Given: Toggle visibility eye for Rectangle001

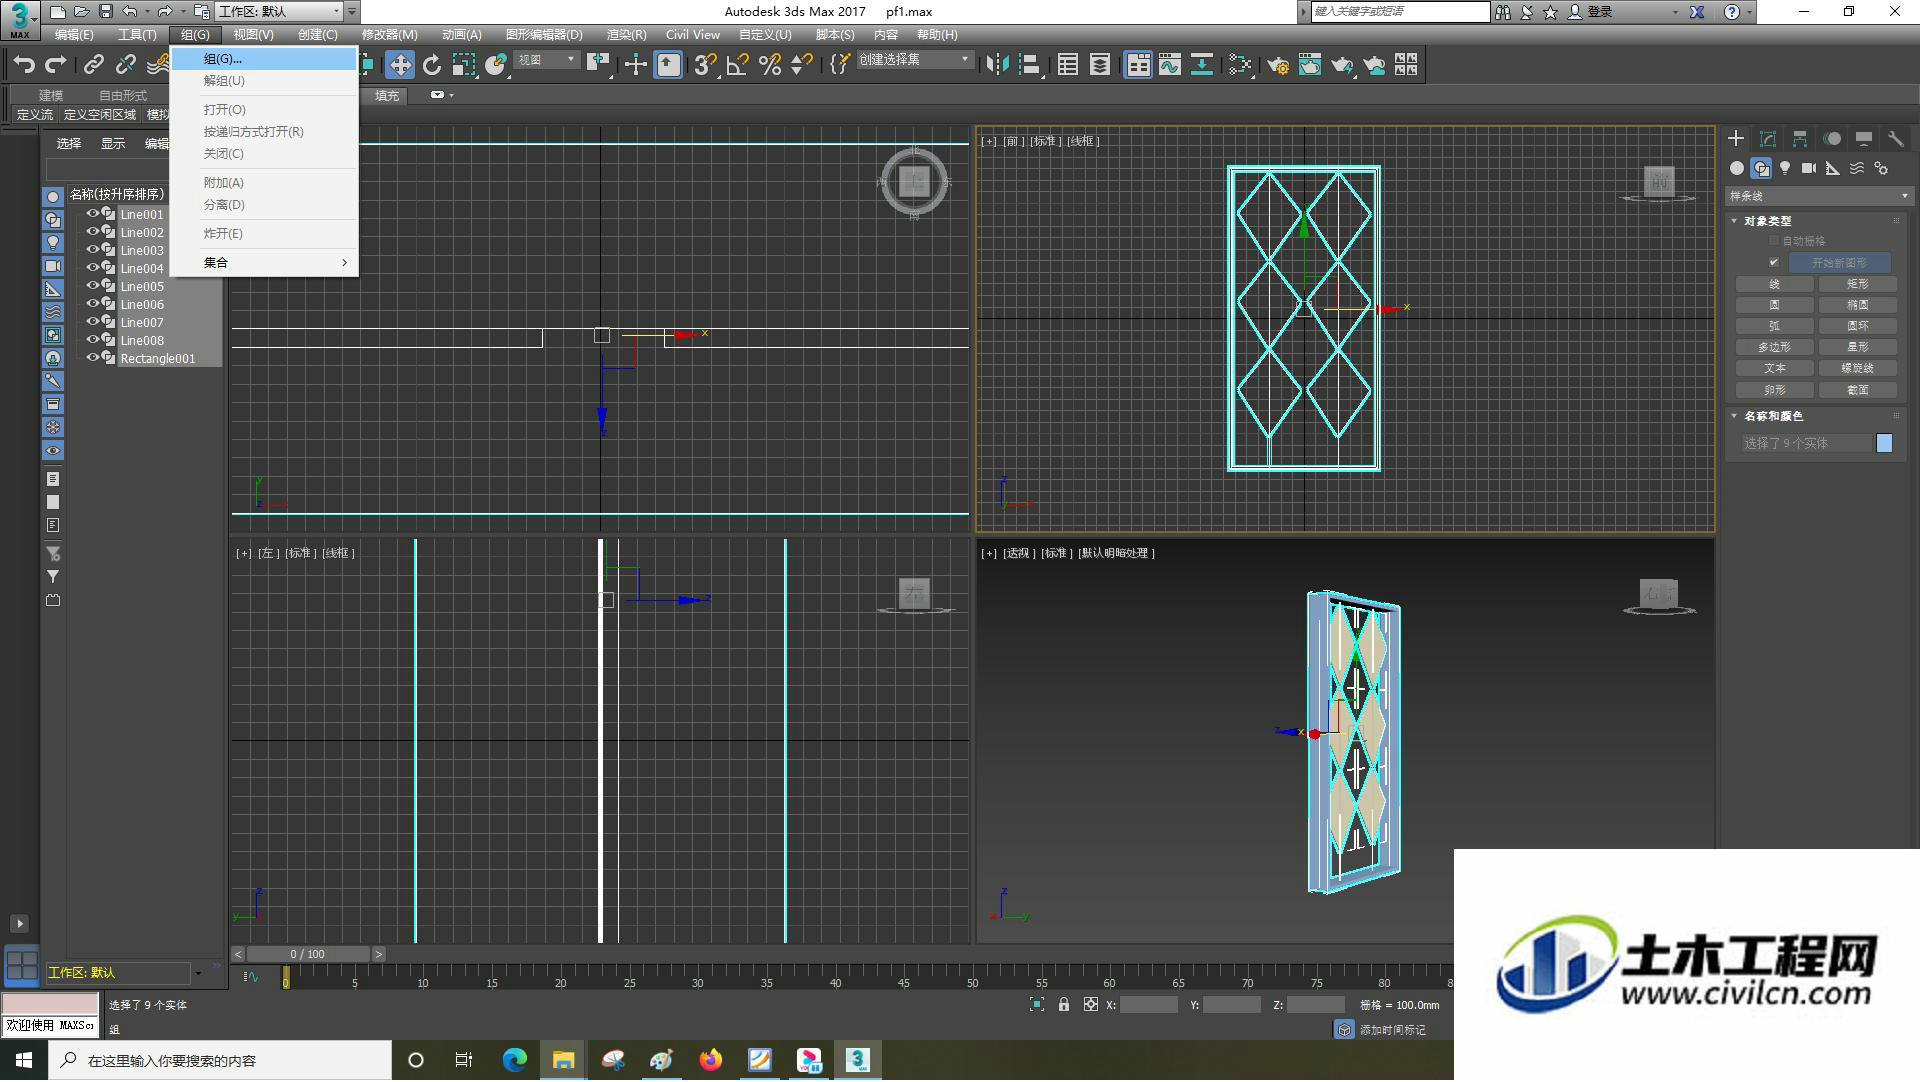Looking at the screenshot, I should (x=93, y=358).
